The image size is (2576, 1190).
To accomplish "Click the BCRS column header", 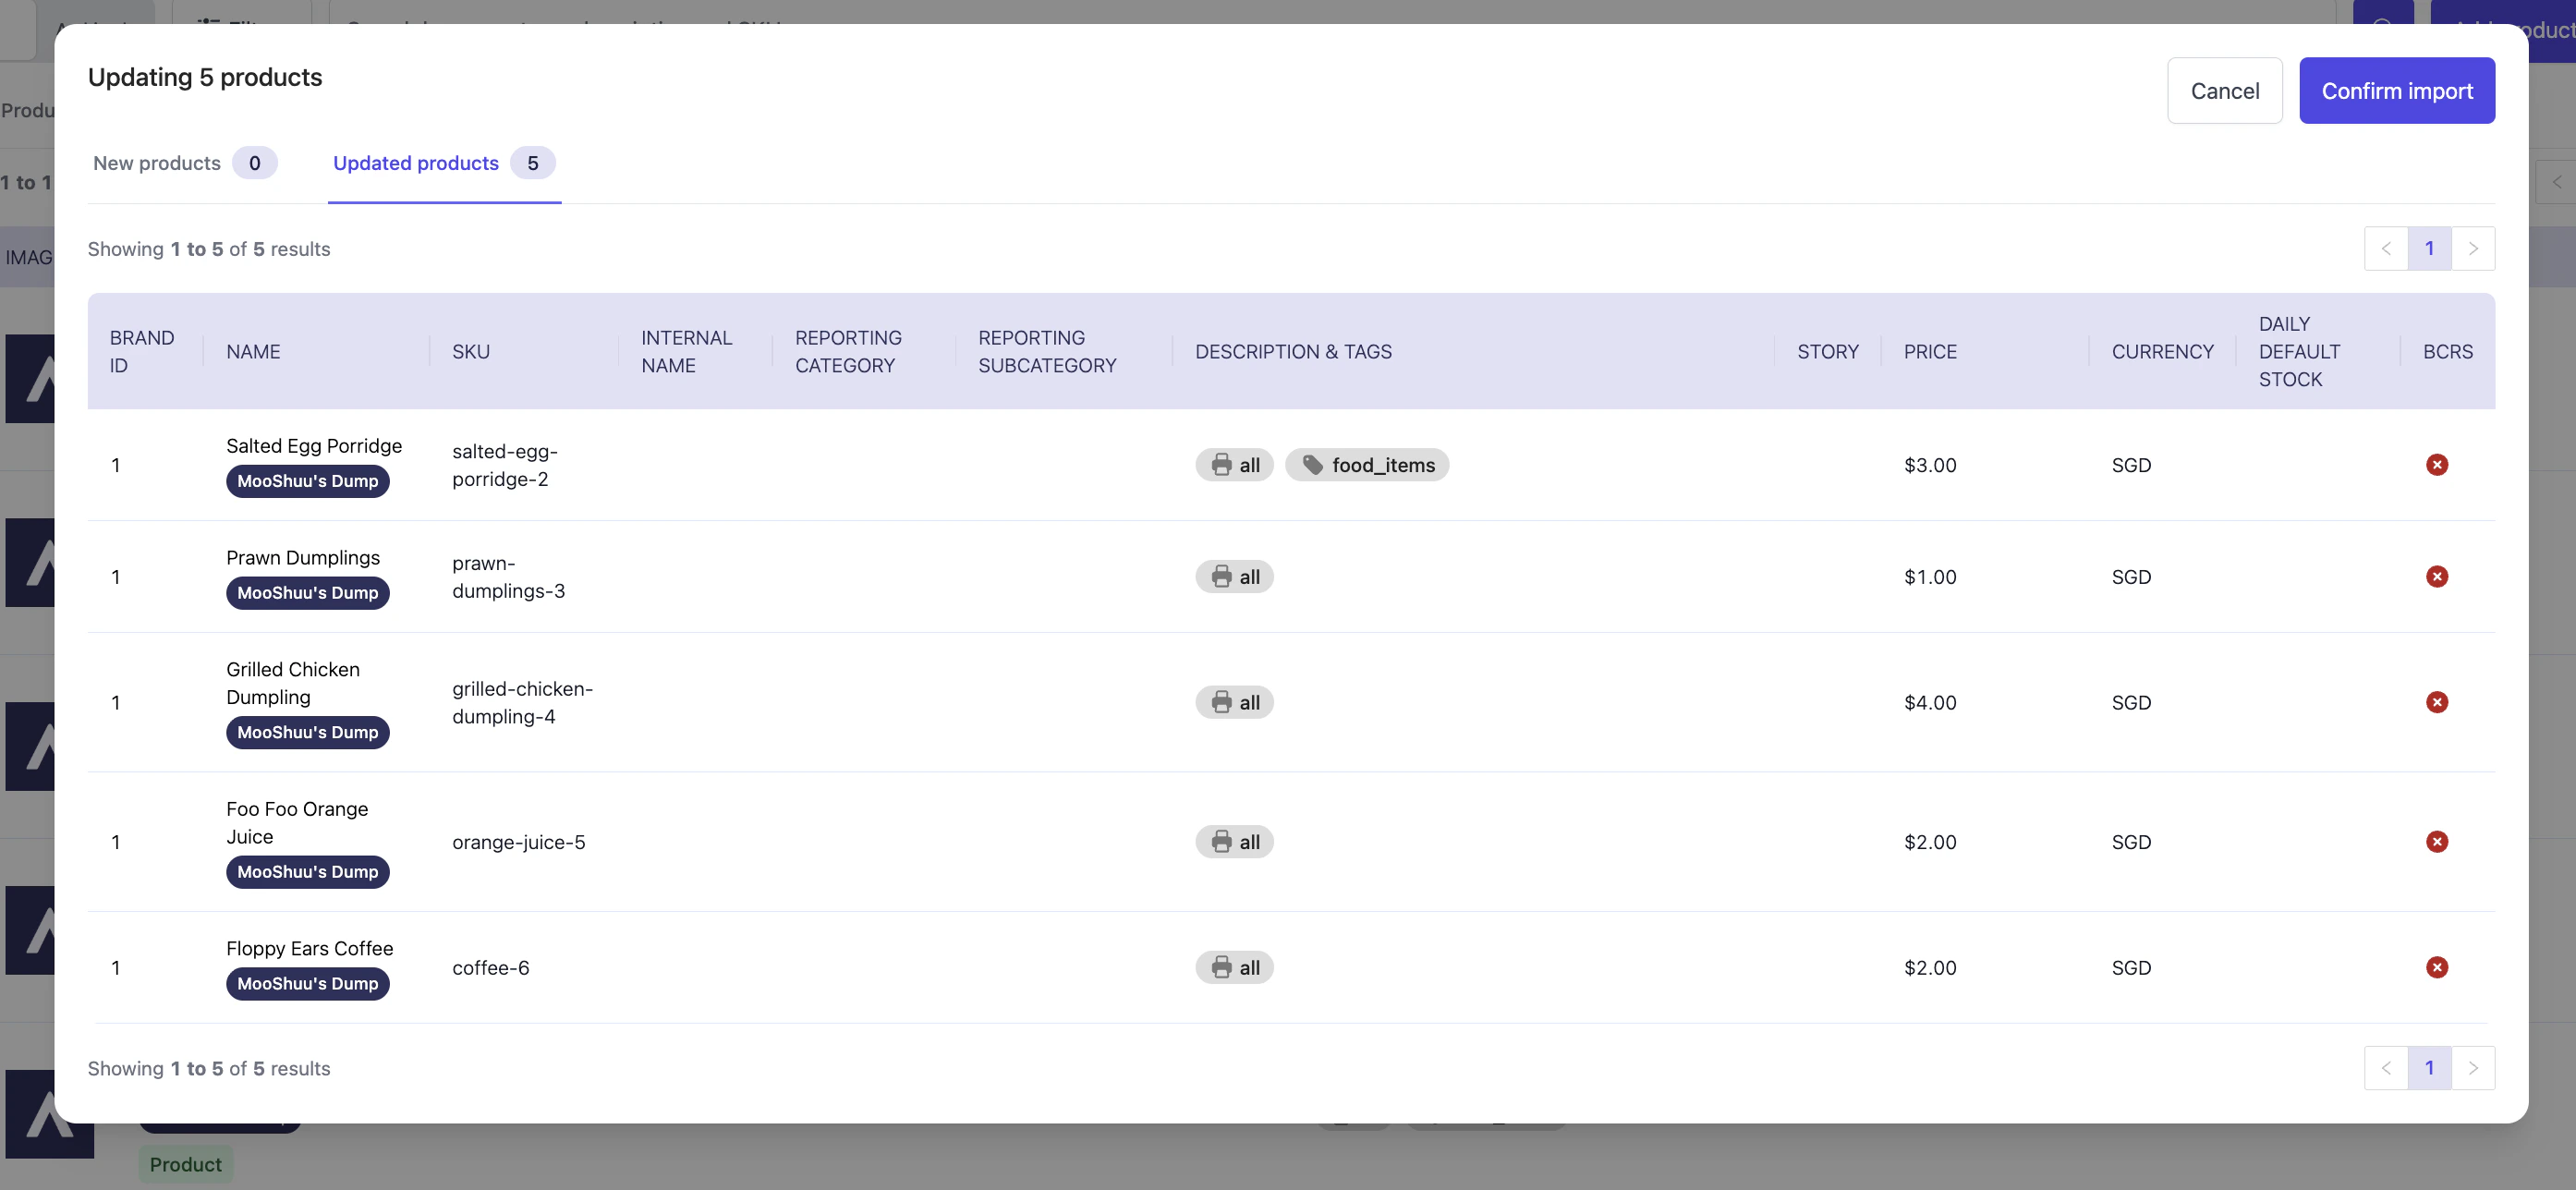I will click(x=2447, y=351).
